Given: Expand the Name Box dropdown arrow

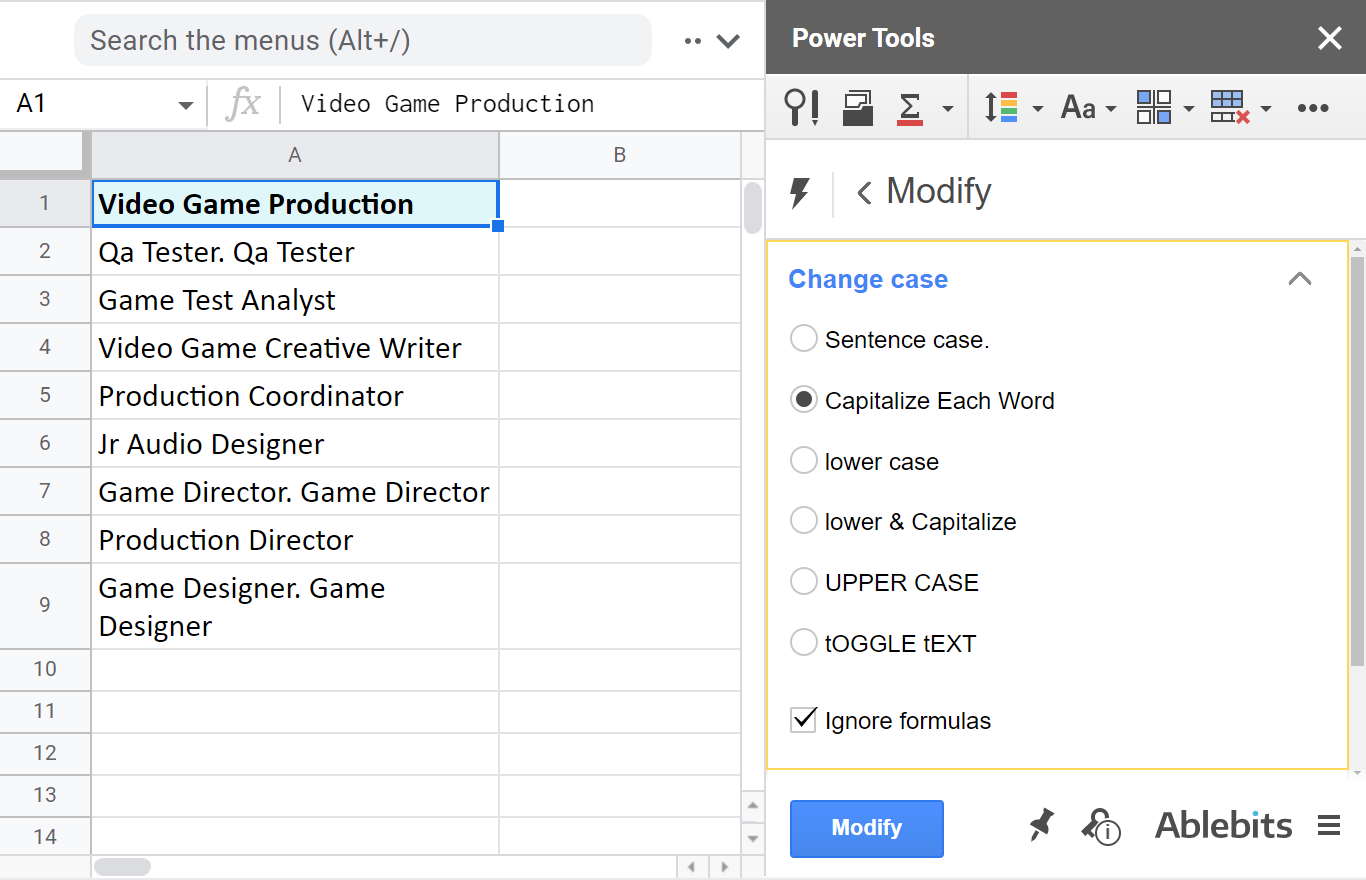Looking at the screenshot, I should point(184,104).
